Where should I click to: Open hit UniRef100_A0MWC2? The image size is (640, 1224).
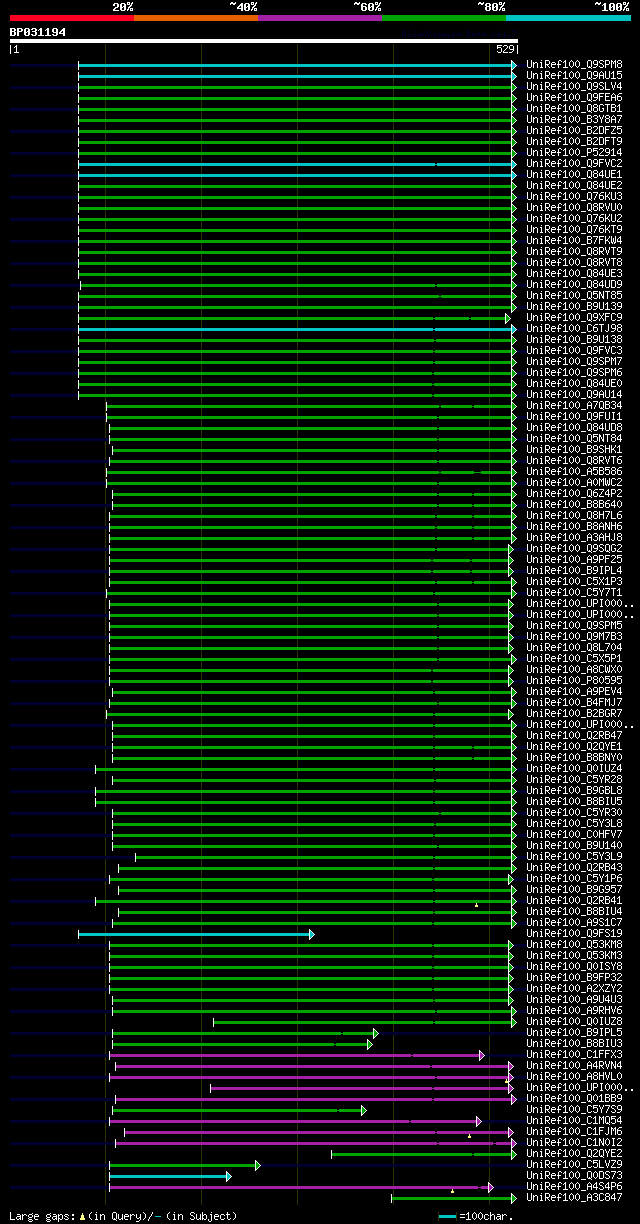[x=574, y=482]
